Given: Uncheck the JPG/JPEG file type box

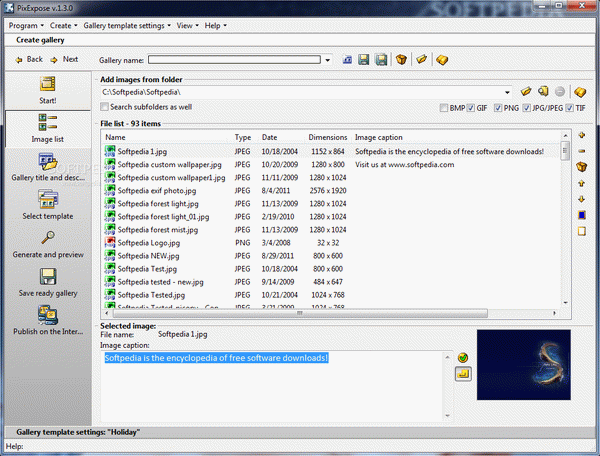Looking at the screenshot, I should (527, 108).
